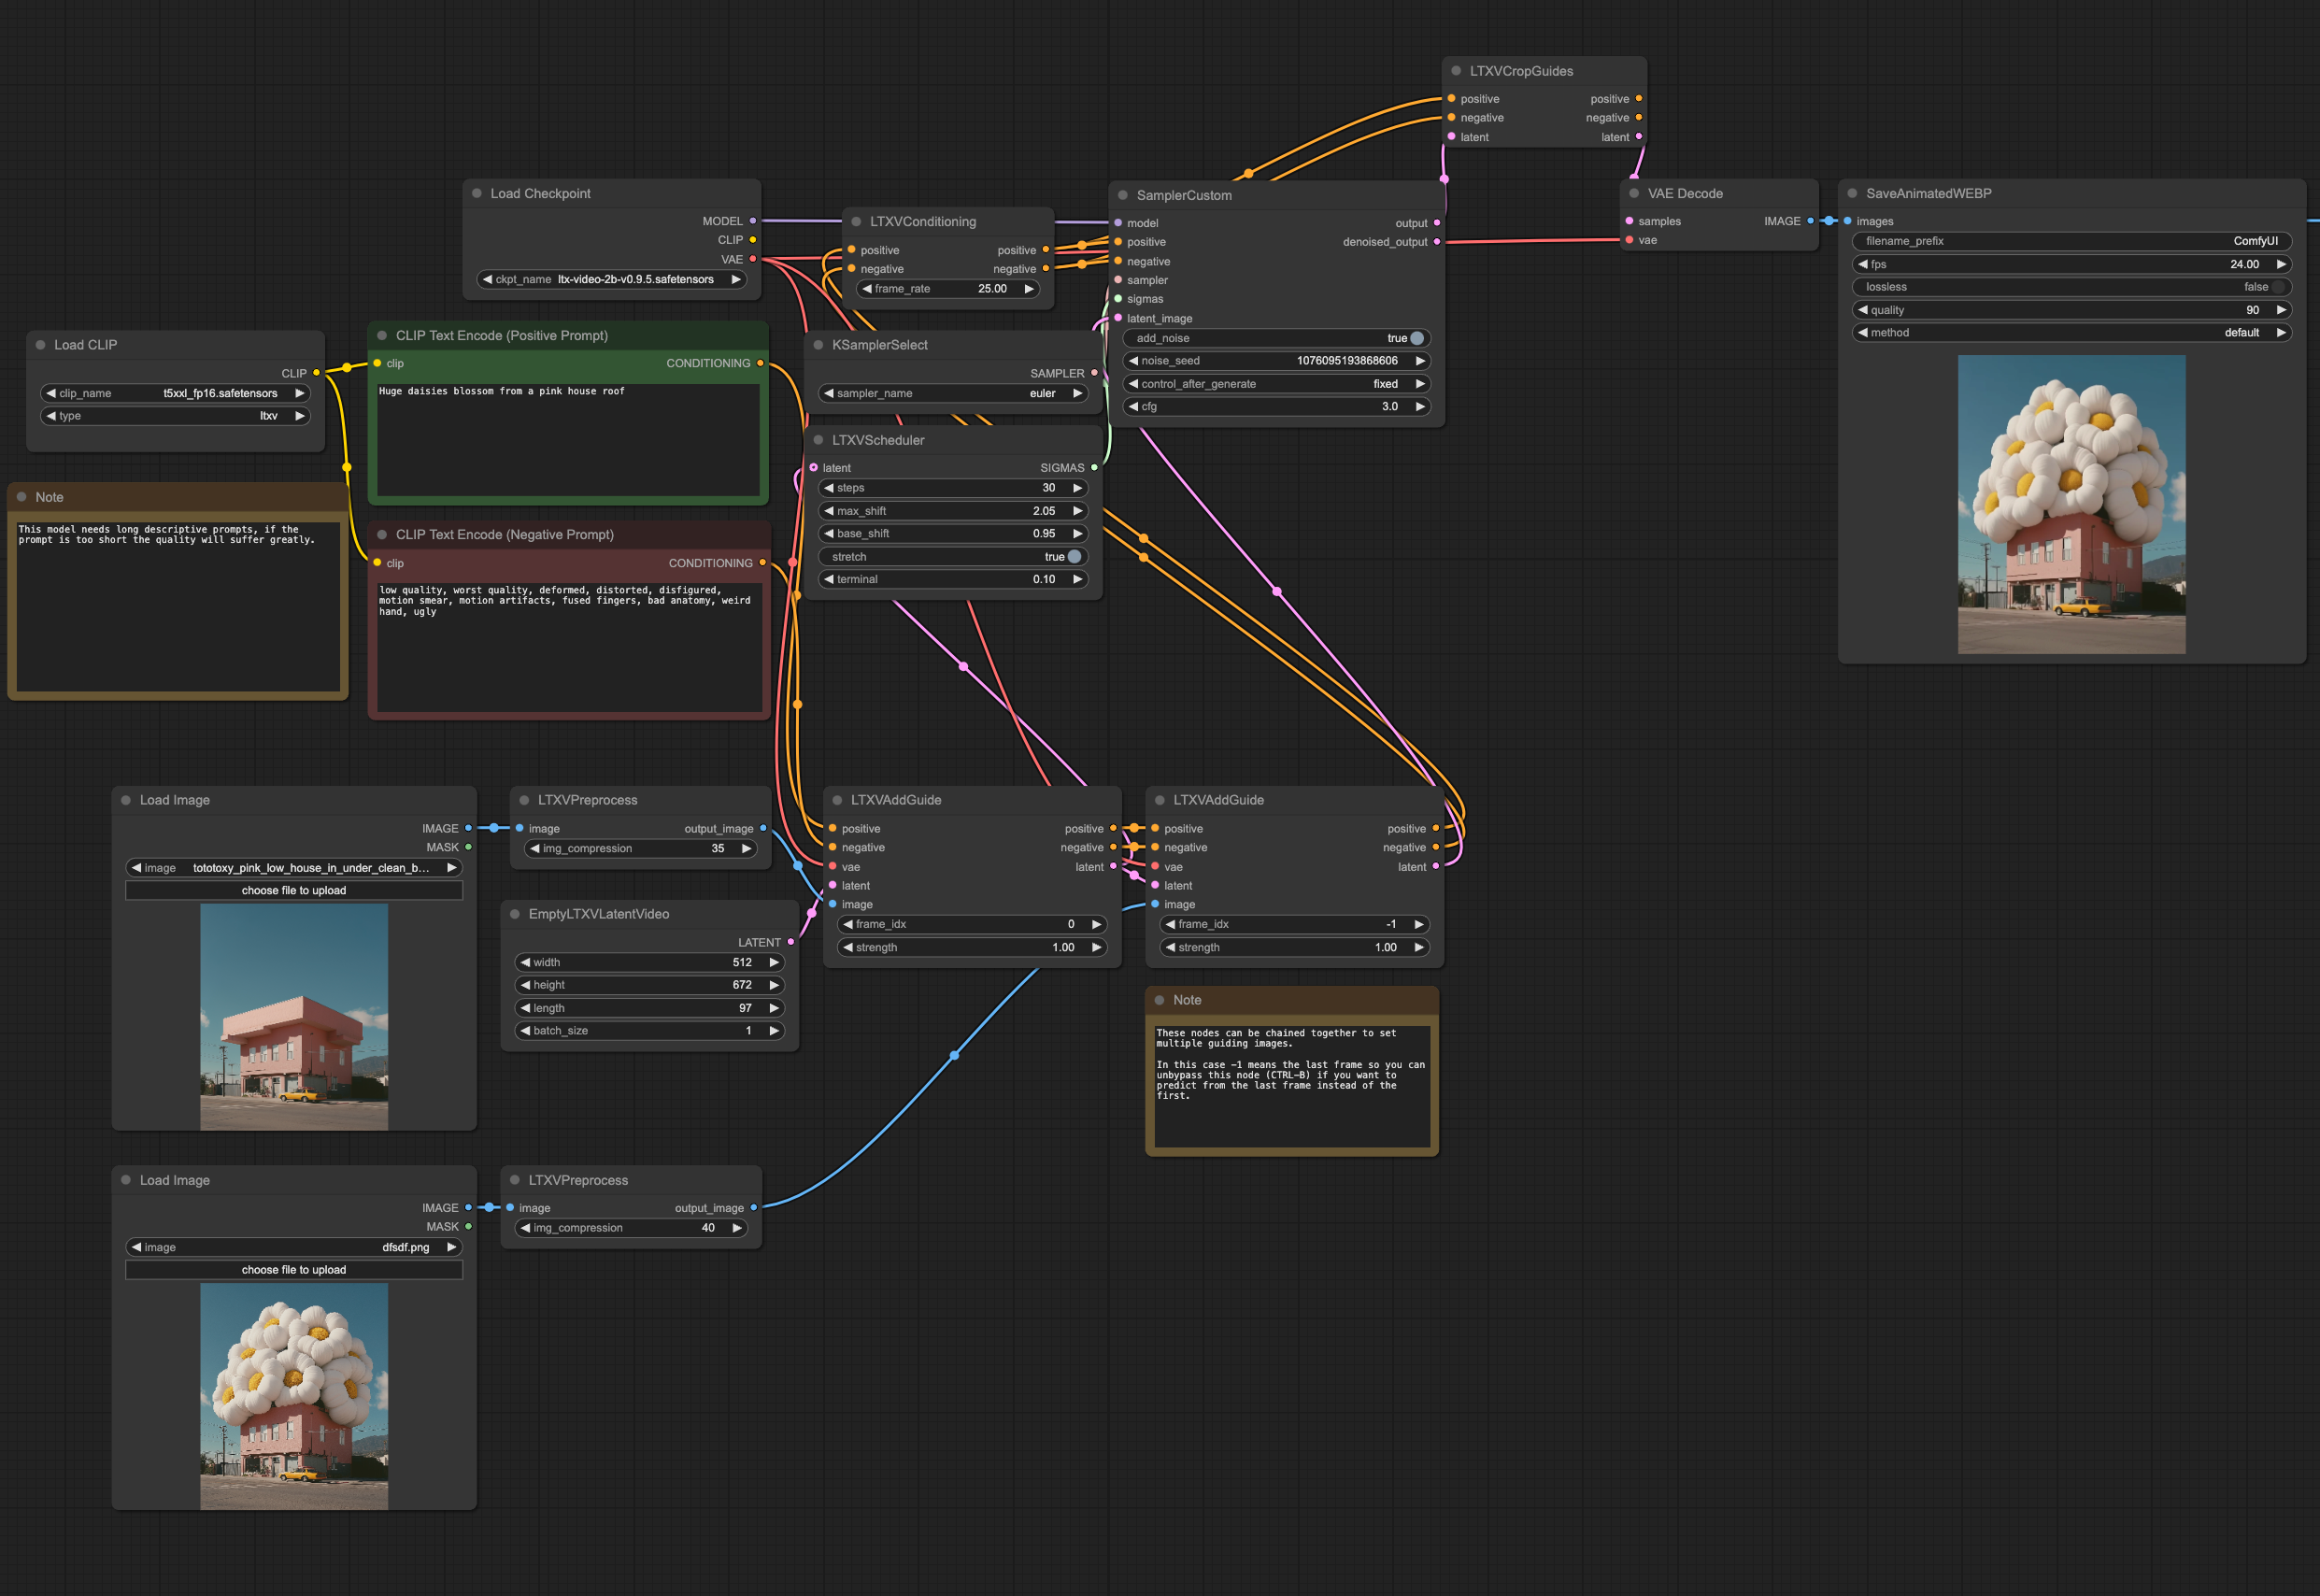The width and height of the screenshot is (2320, 1596).
Task: Click choose file to upload under tototoxy image
Action: coord(294,890)
